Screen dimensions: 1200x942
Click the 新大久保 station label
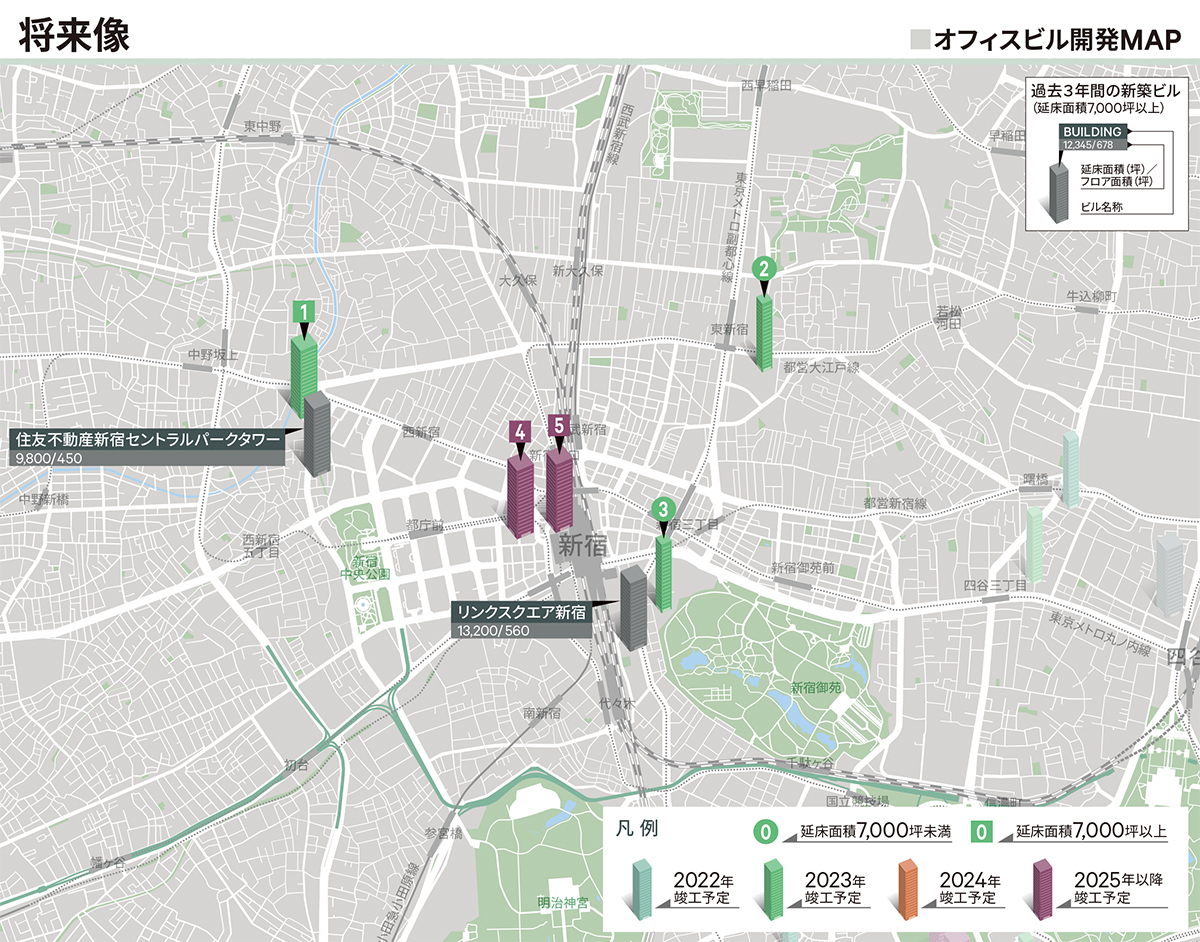click(578, 272)
